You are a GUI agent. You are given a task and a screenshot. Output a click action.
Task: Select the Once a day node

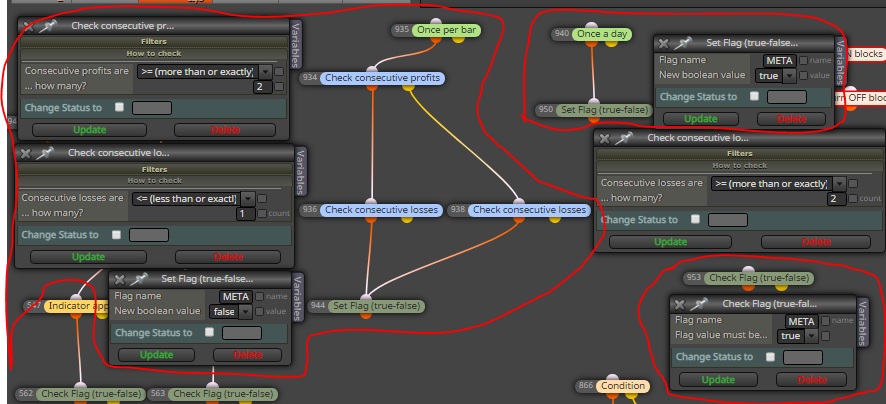pyautogui.click(x=602, y=34)
